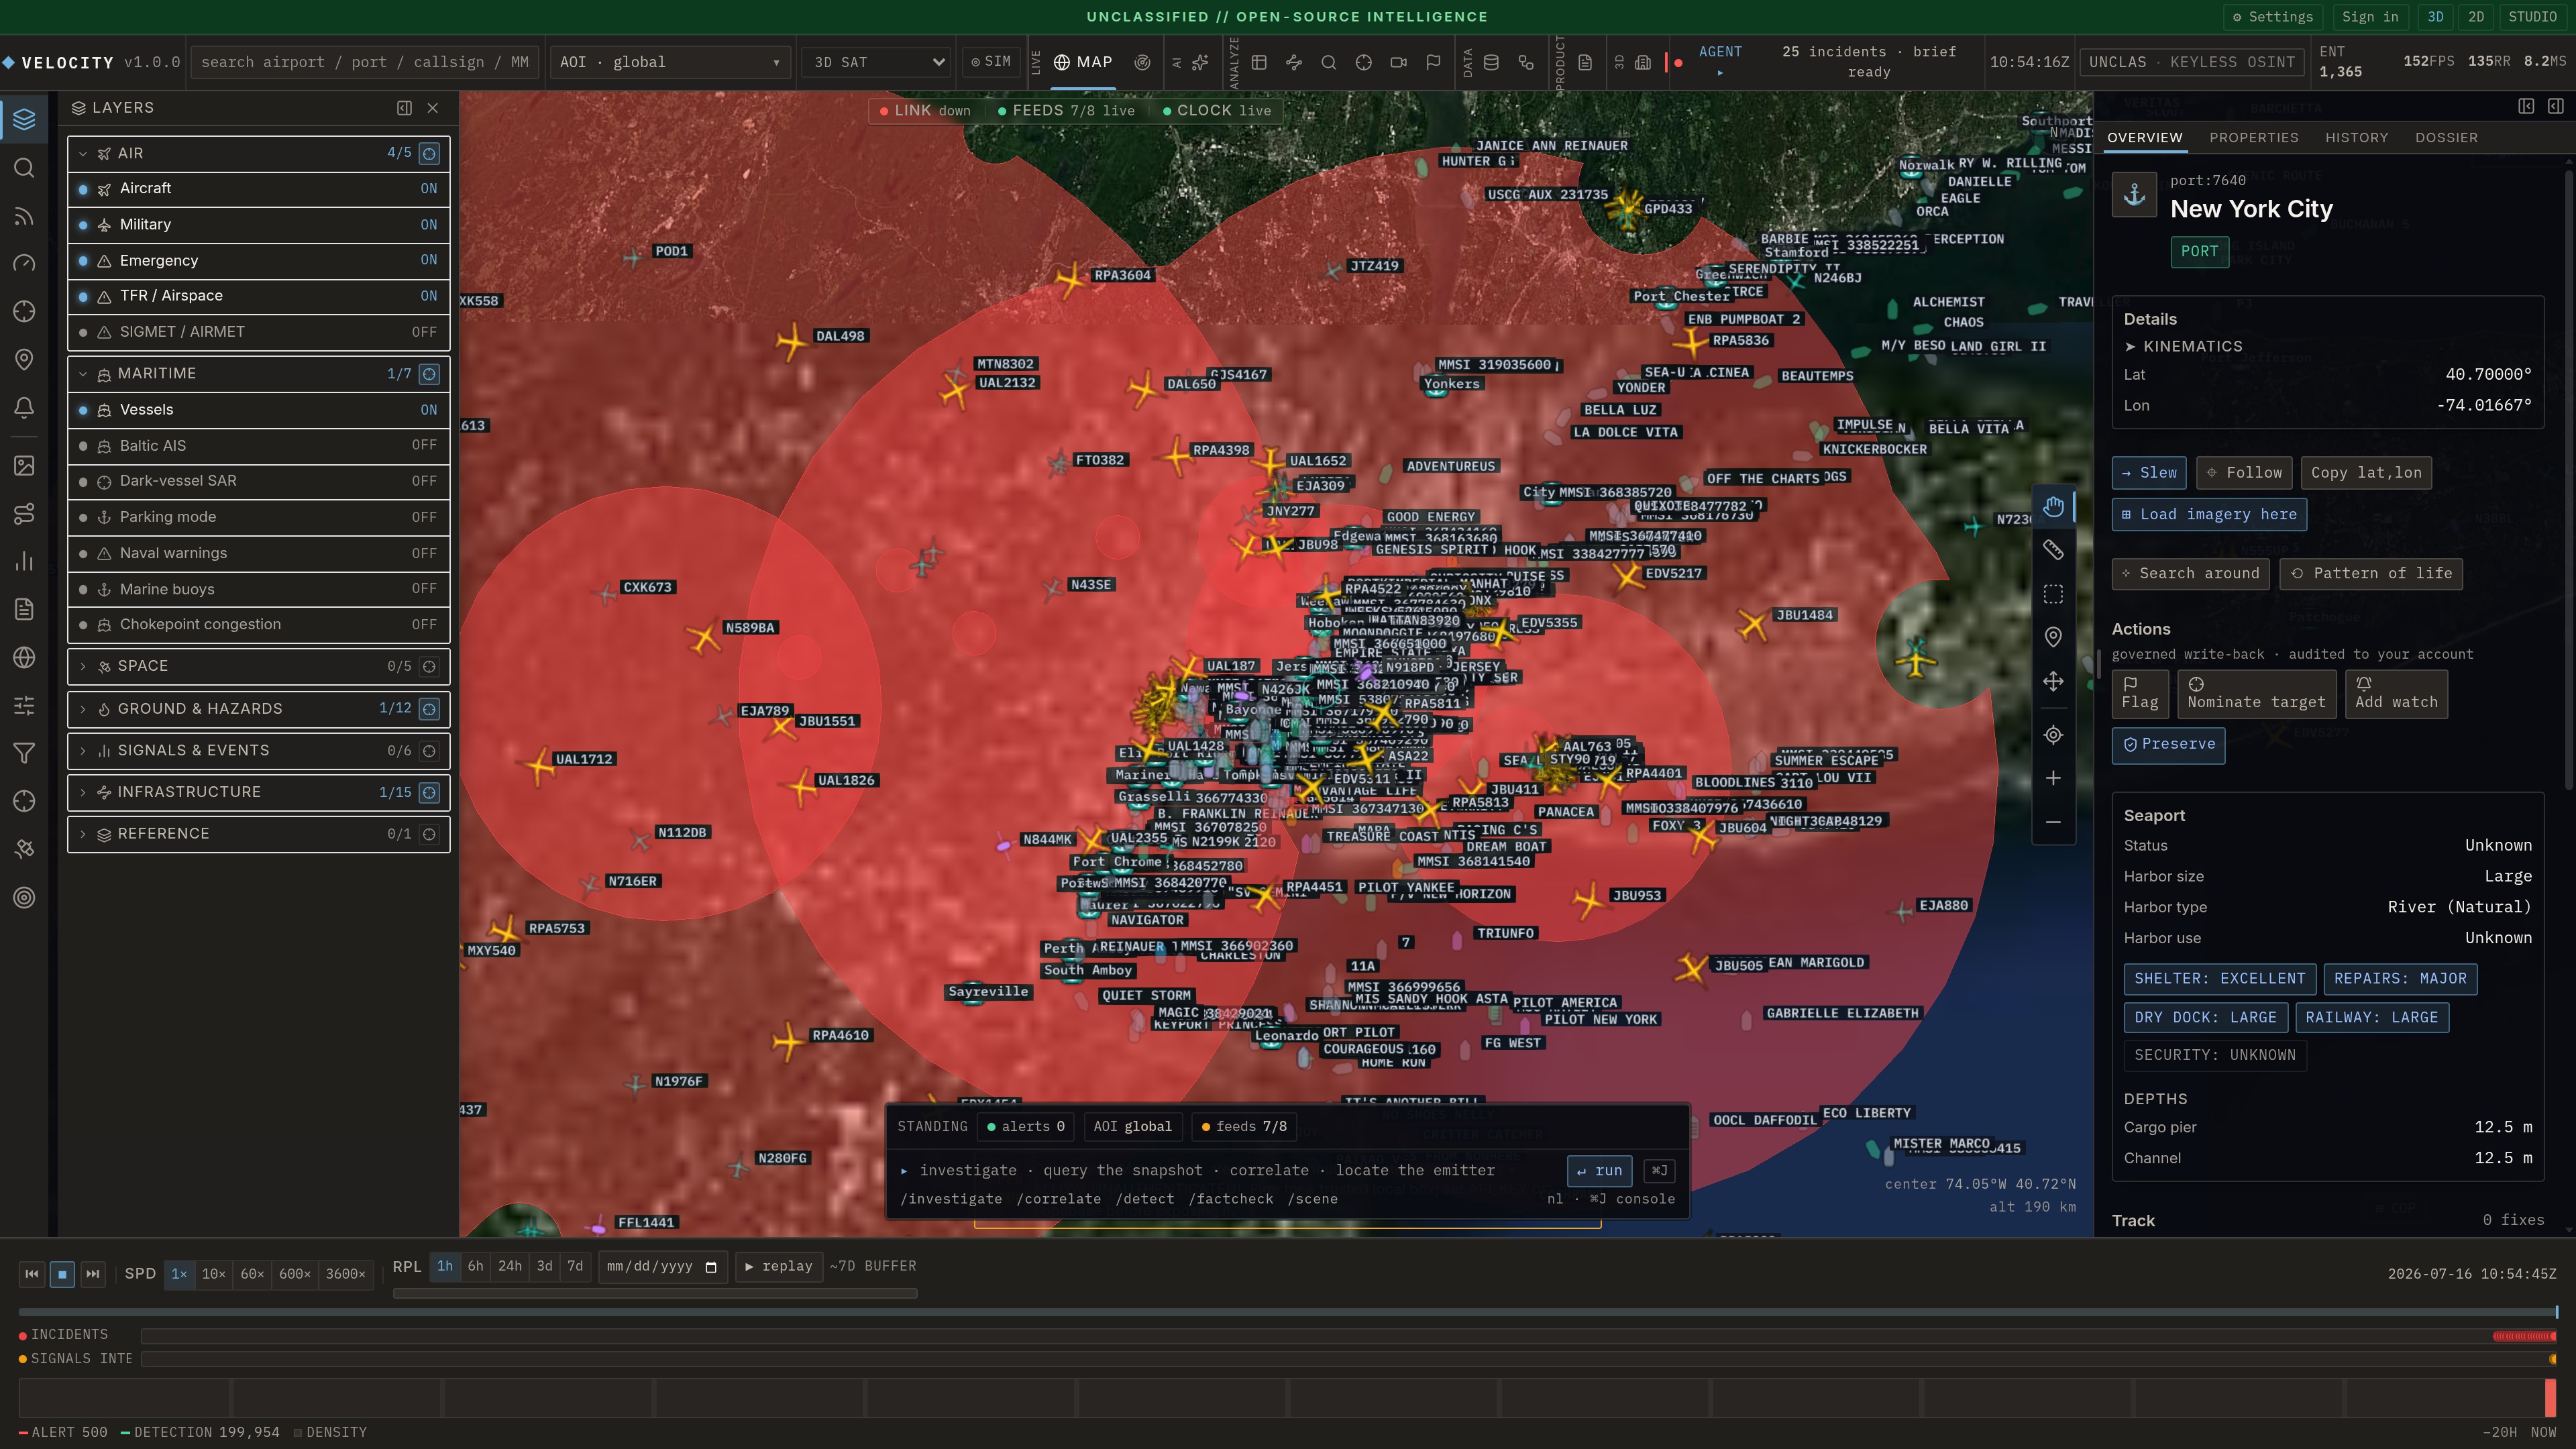Screen dimensions: 2576x1449
Task: Click the map zoom in plus
Action: [x=2053, y=778]
